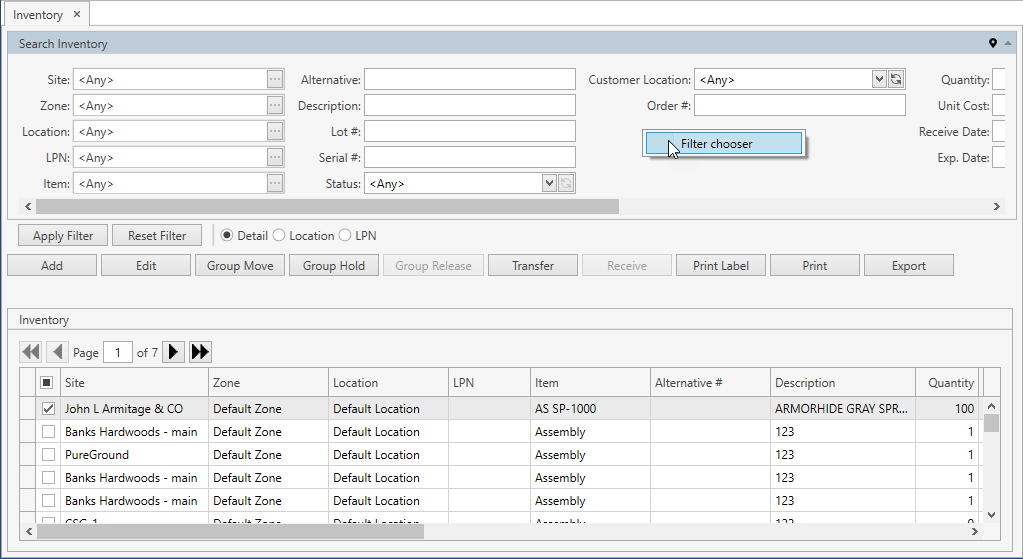
Task: Open the Site lookup ellipsis button
Action: click(275, 80)
